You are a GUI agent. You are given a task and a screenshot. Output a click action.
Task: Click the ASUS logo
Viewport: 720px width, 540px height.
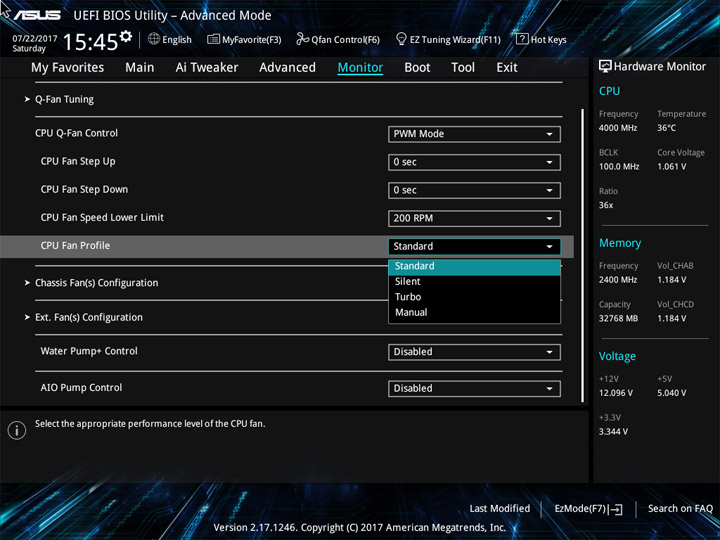click(37, 15)
